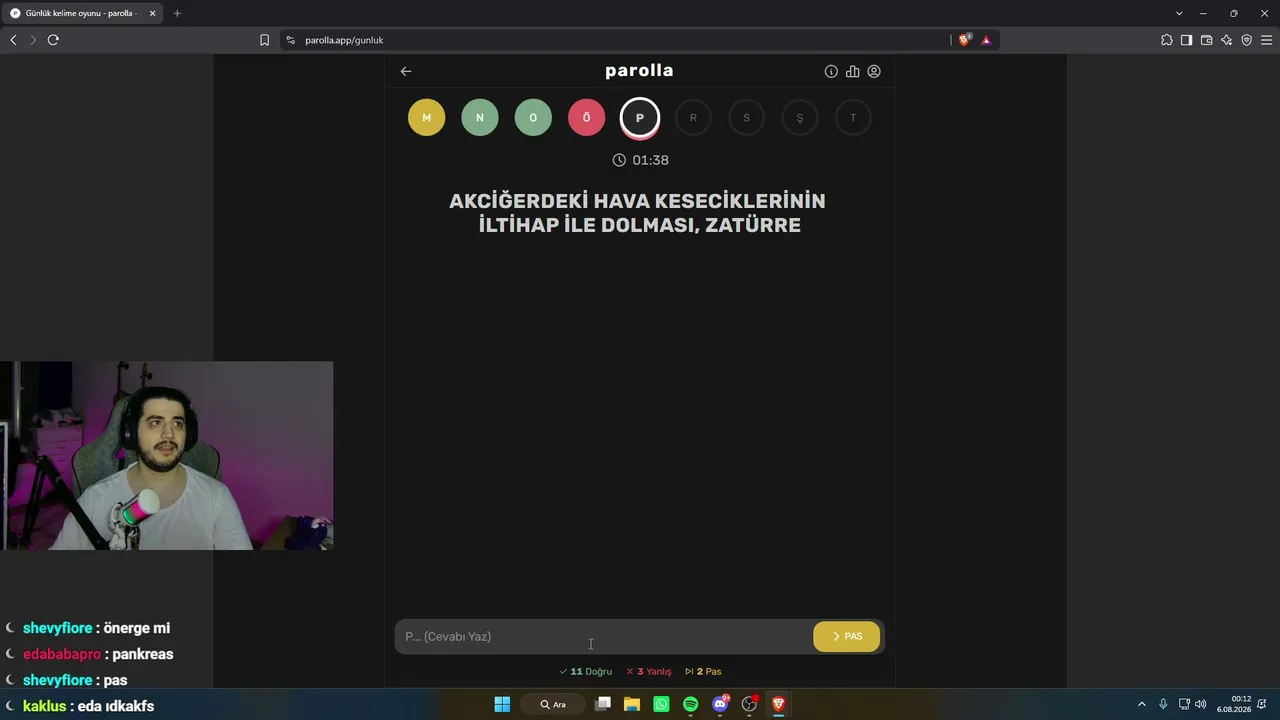This screenshot has width=1280, height=720.
Task: Open Task View on the taskbar
Action: click(x=603, y=704)
